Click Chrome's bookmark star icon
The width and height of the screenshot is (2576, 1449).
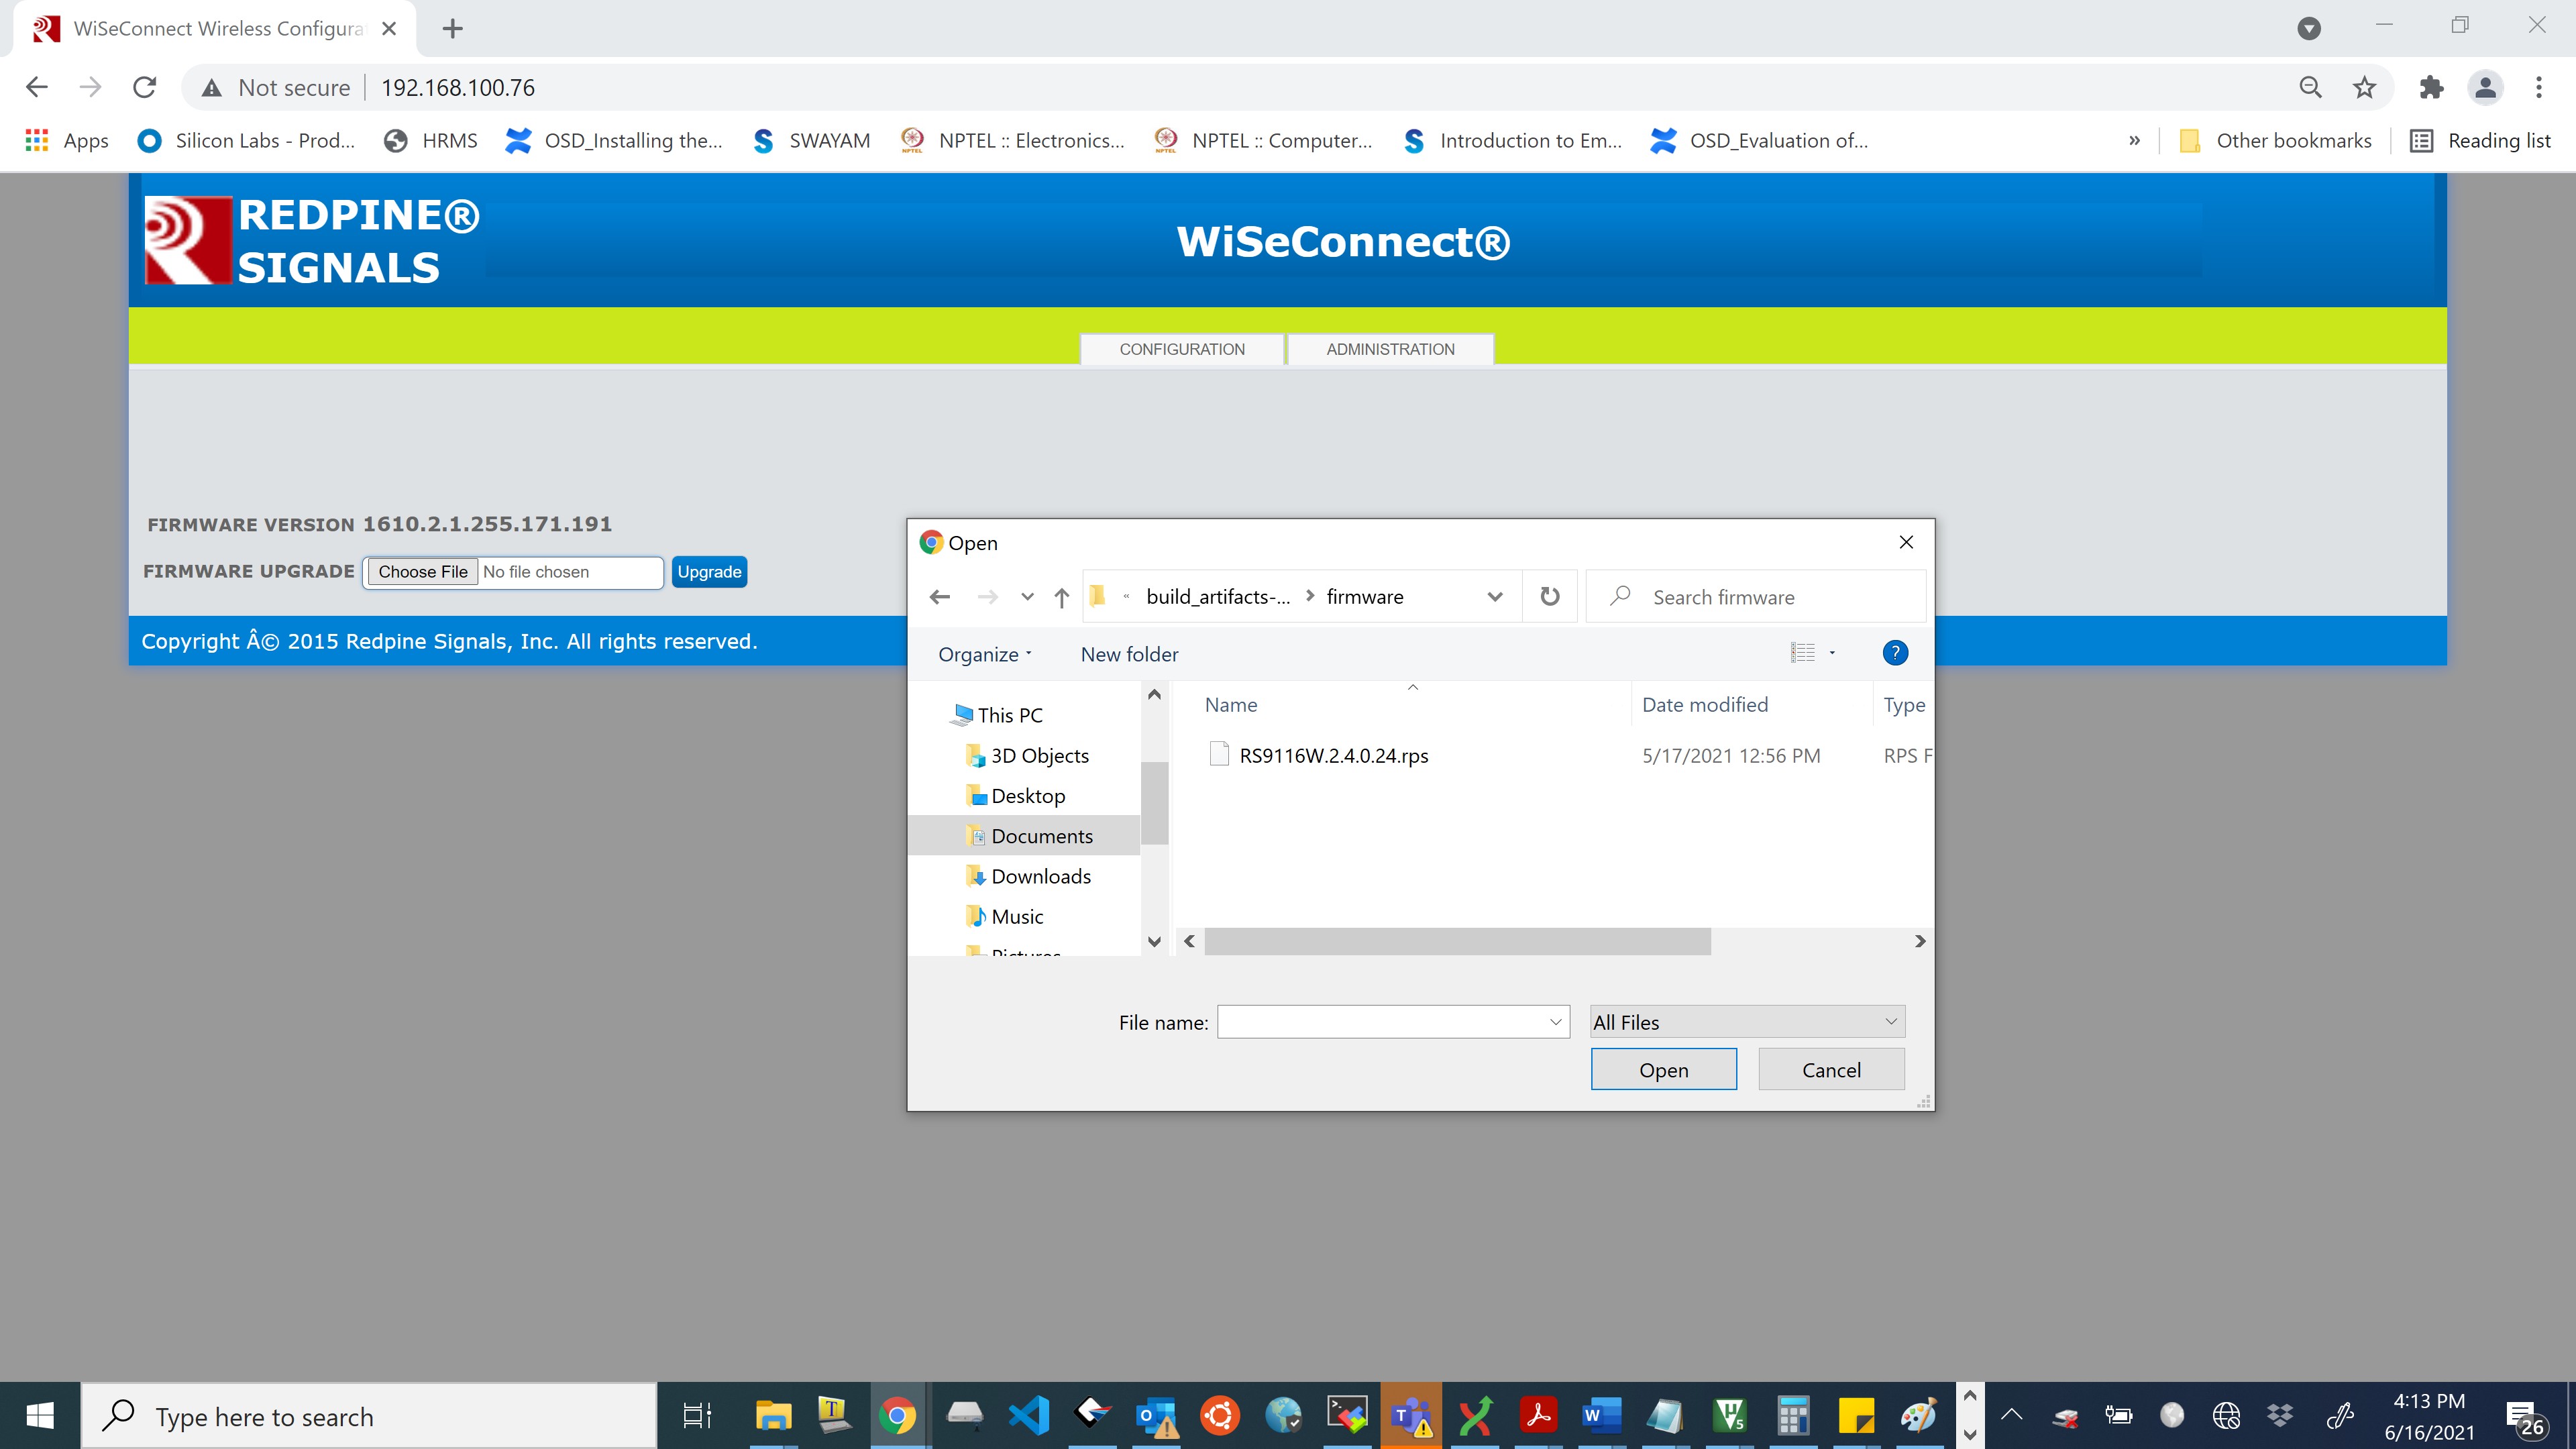[x=2364, y=88]
